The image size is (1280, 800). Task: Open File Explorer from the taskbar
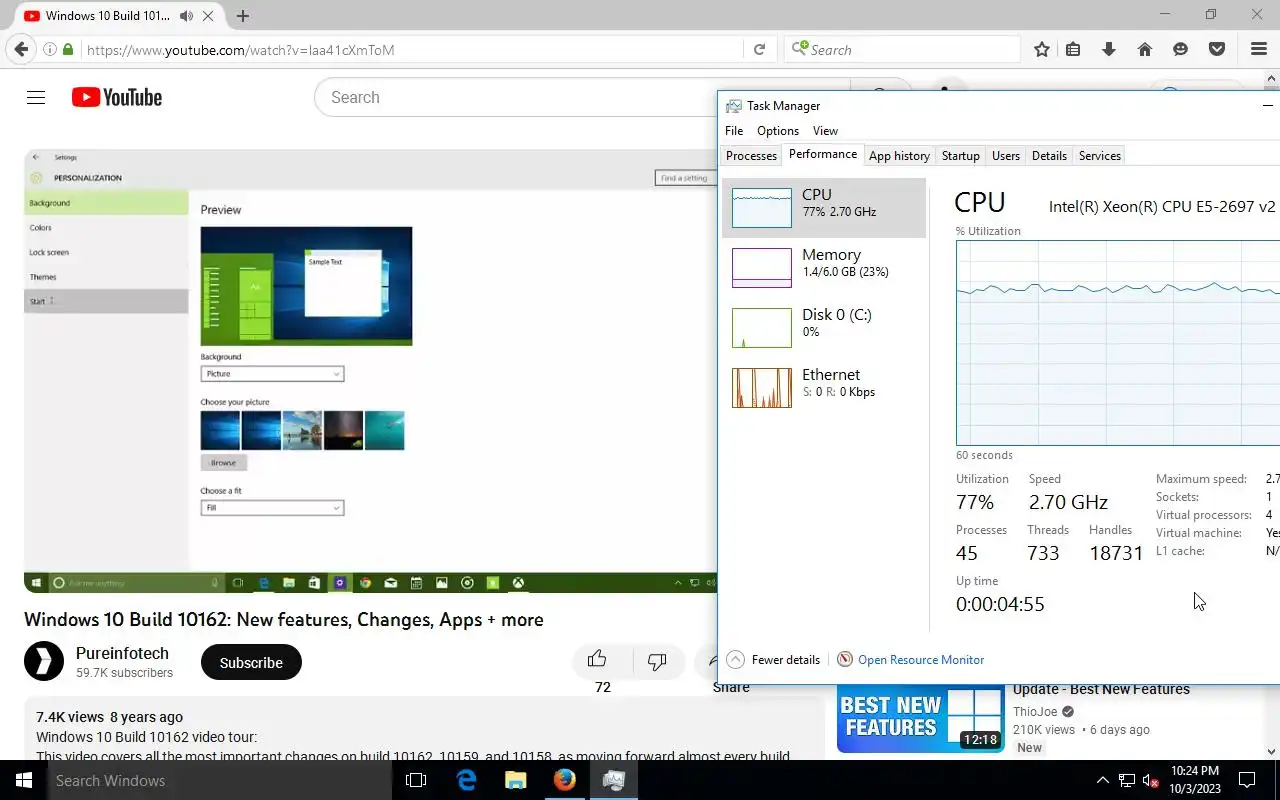click(516, 780)
